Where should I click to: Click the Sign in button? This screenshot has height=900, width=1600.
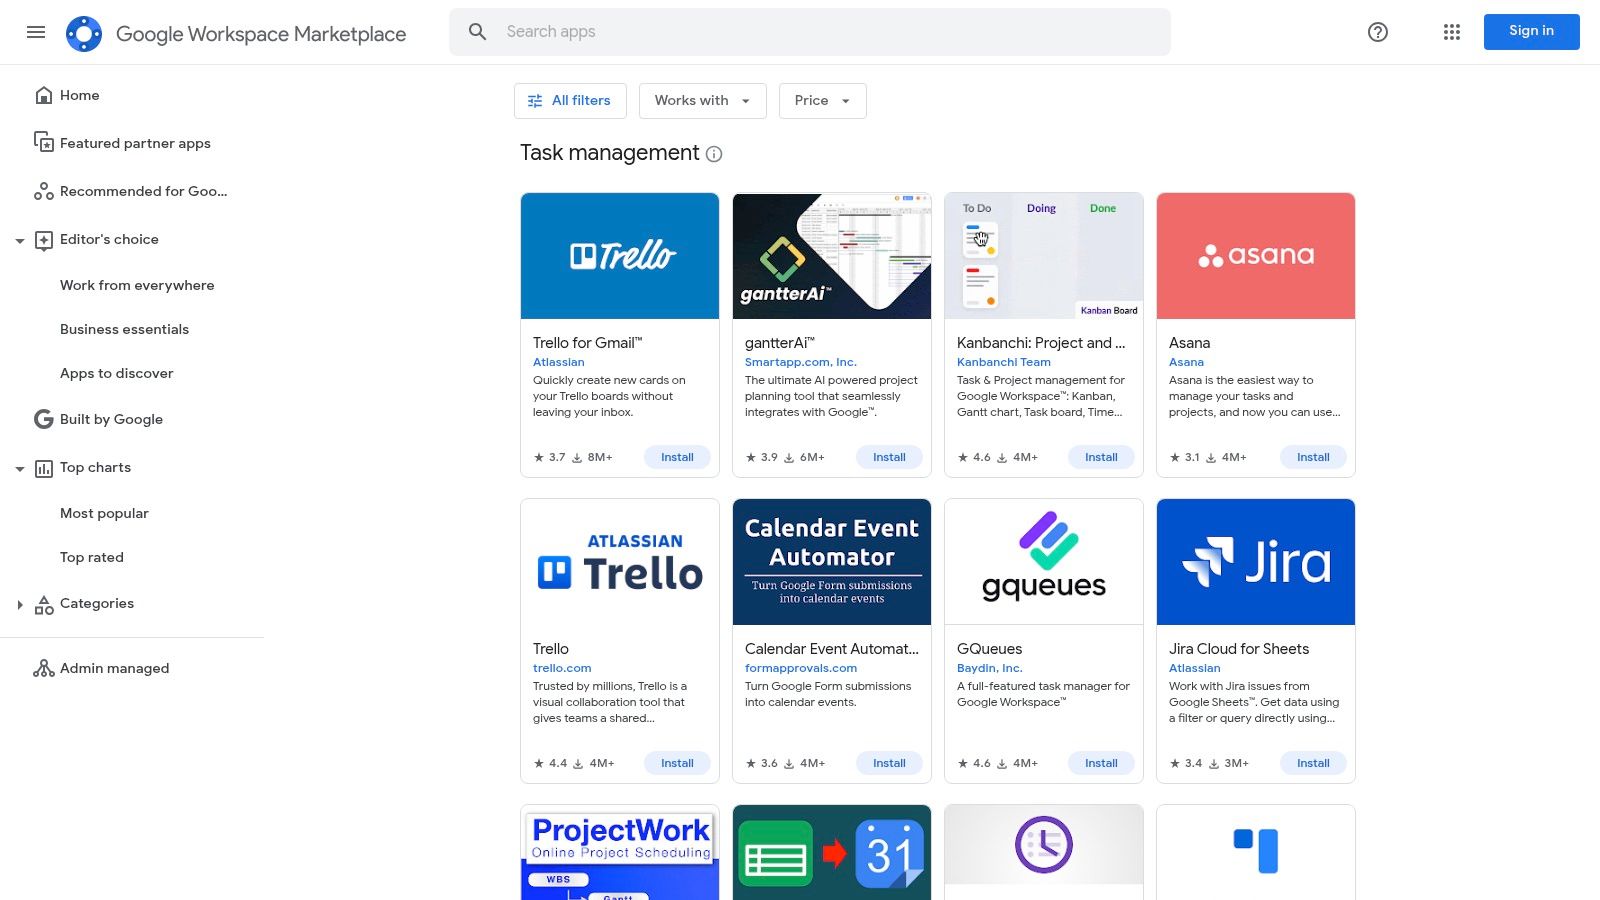click(x=1531, y=31)
